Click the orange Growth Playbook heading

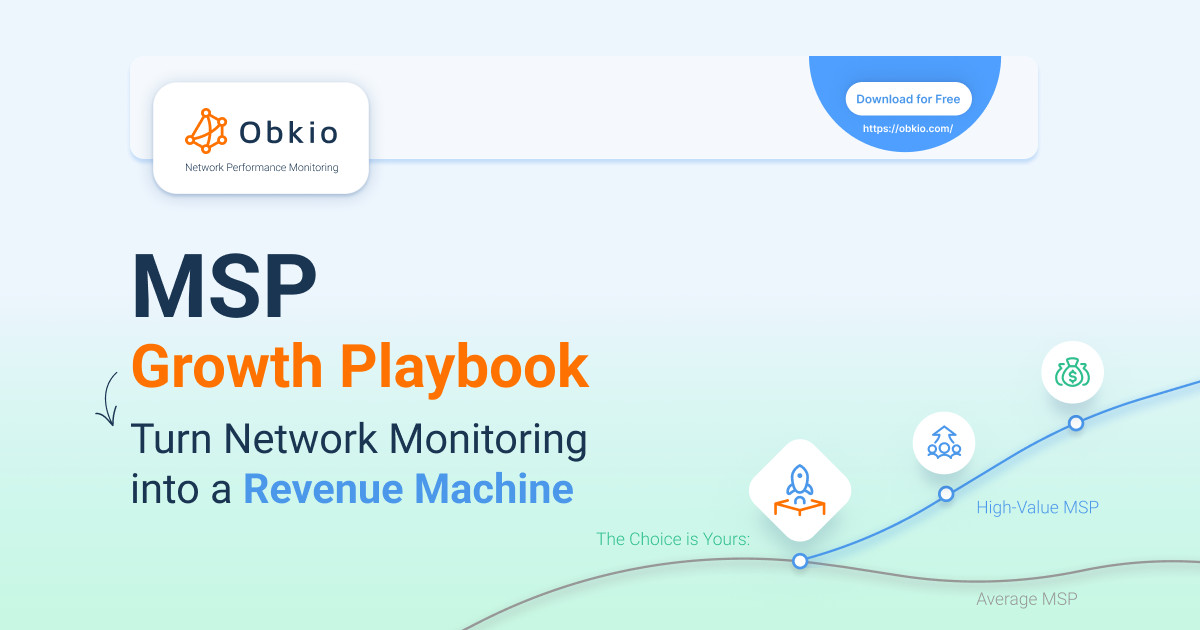tap(360, 366)
